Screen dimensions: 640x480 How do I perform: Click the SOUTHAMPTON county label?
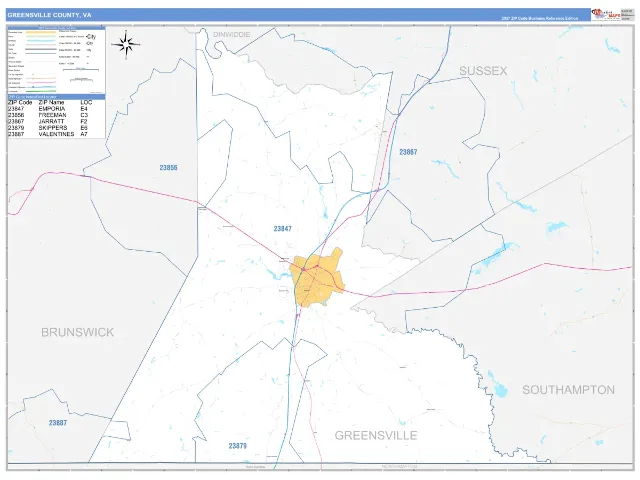(x=569, y=390)
